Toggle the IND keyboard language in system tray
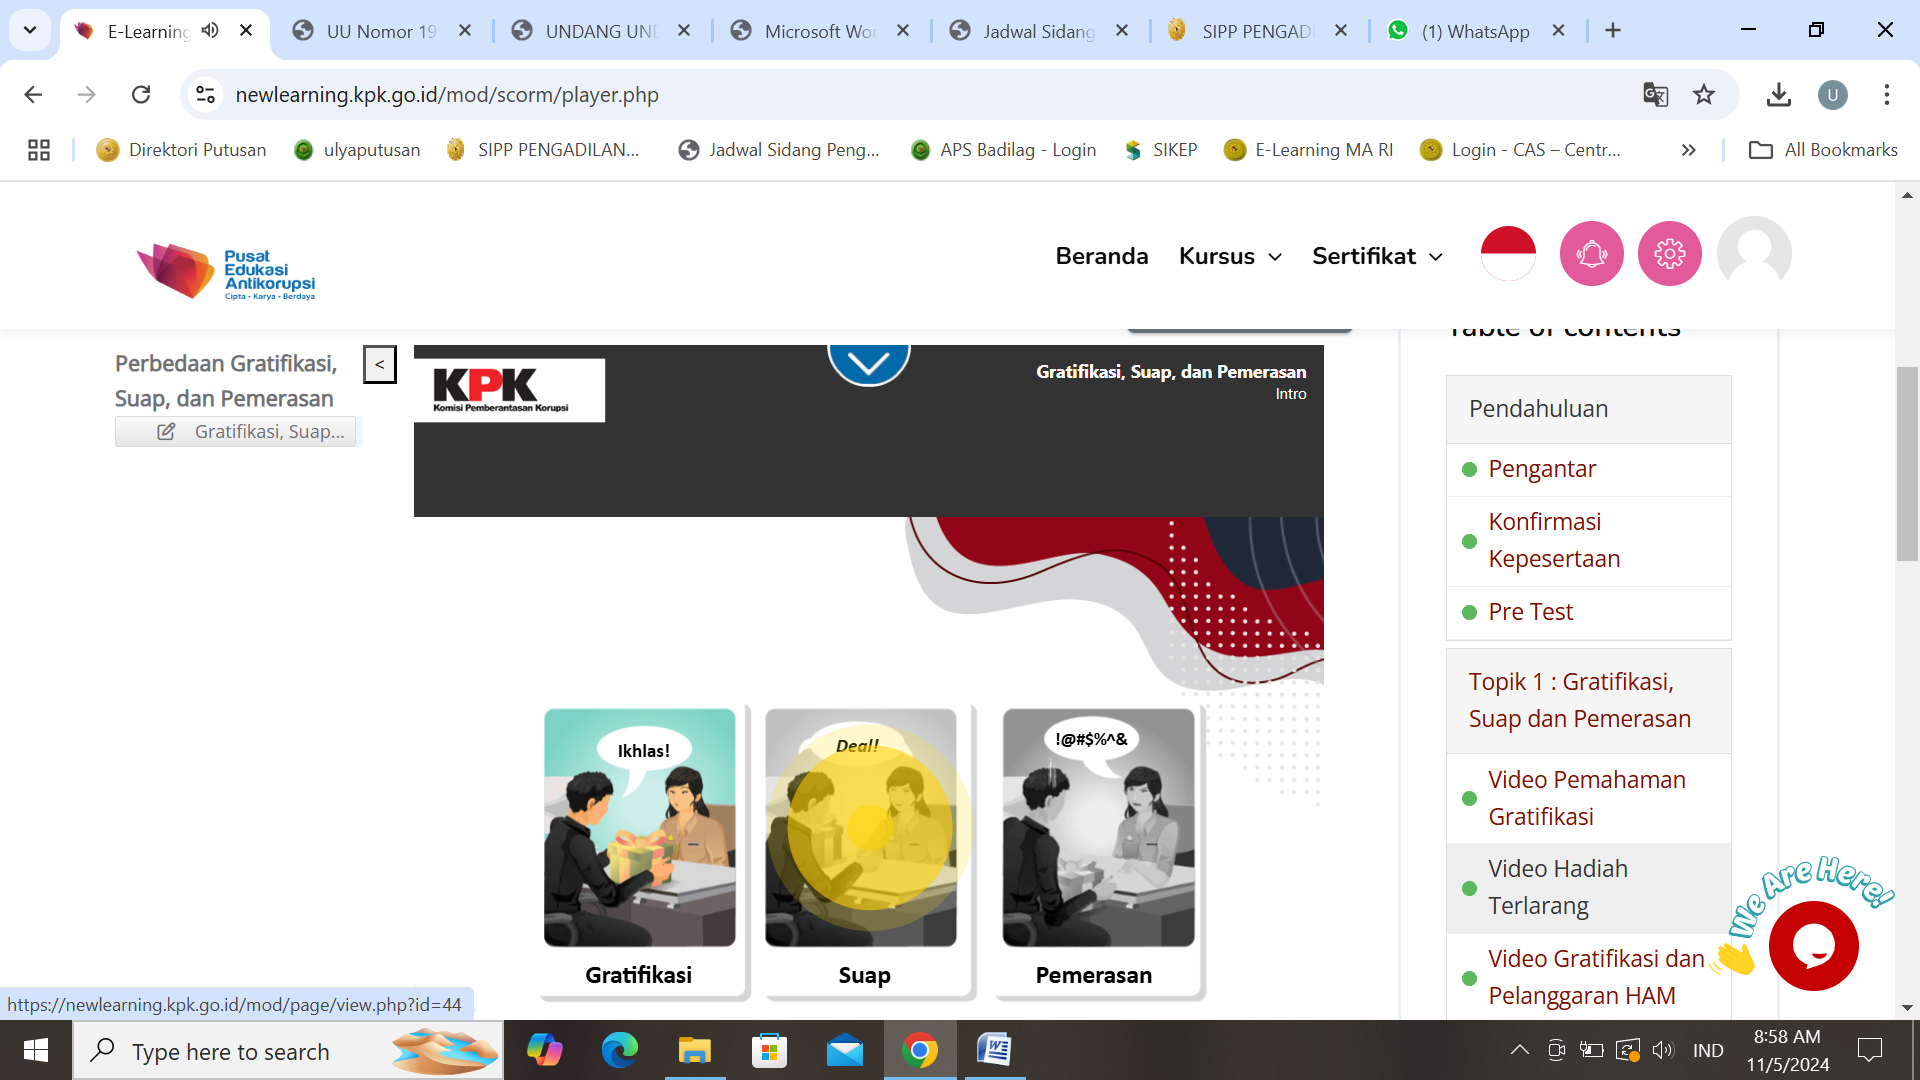The height and width of the screenshot is (1080, 1920). pyautogui.click(x=1707, y=1050)
